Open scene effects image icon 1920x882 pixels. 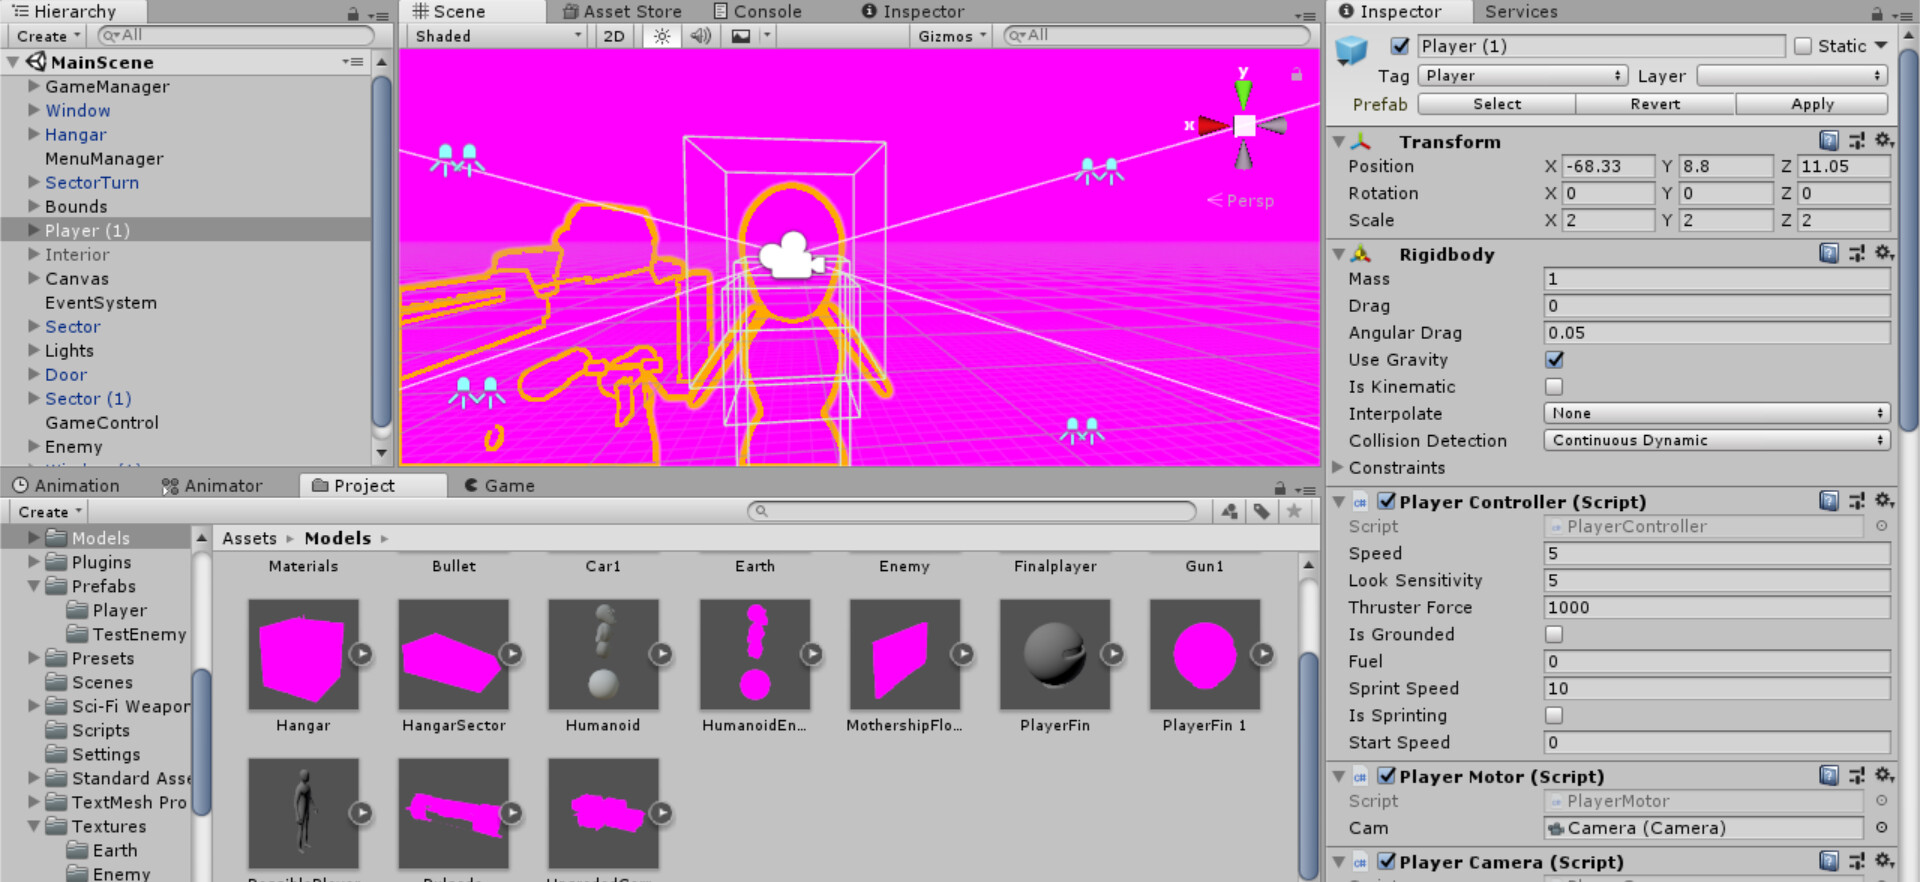741,36
